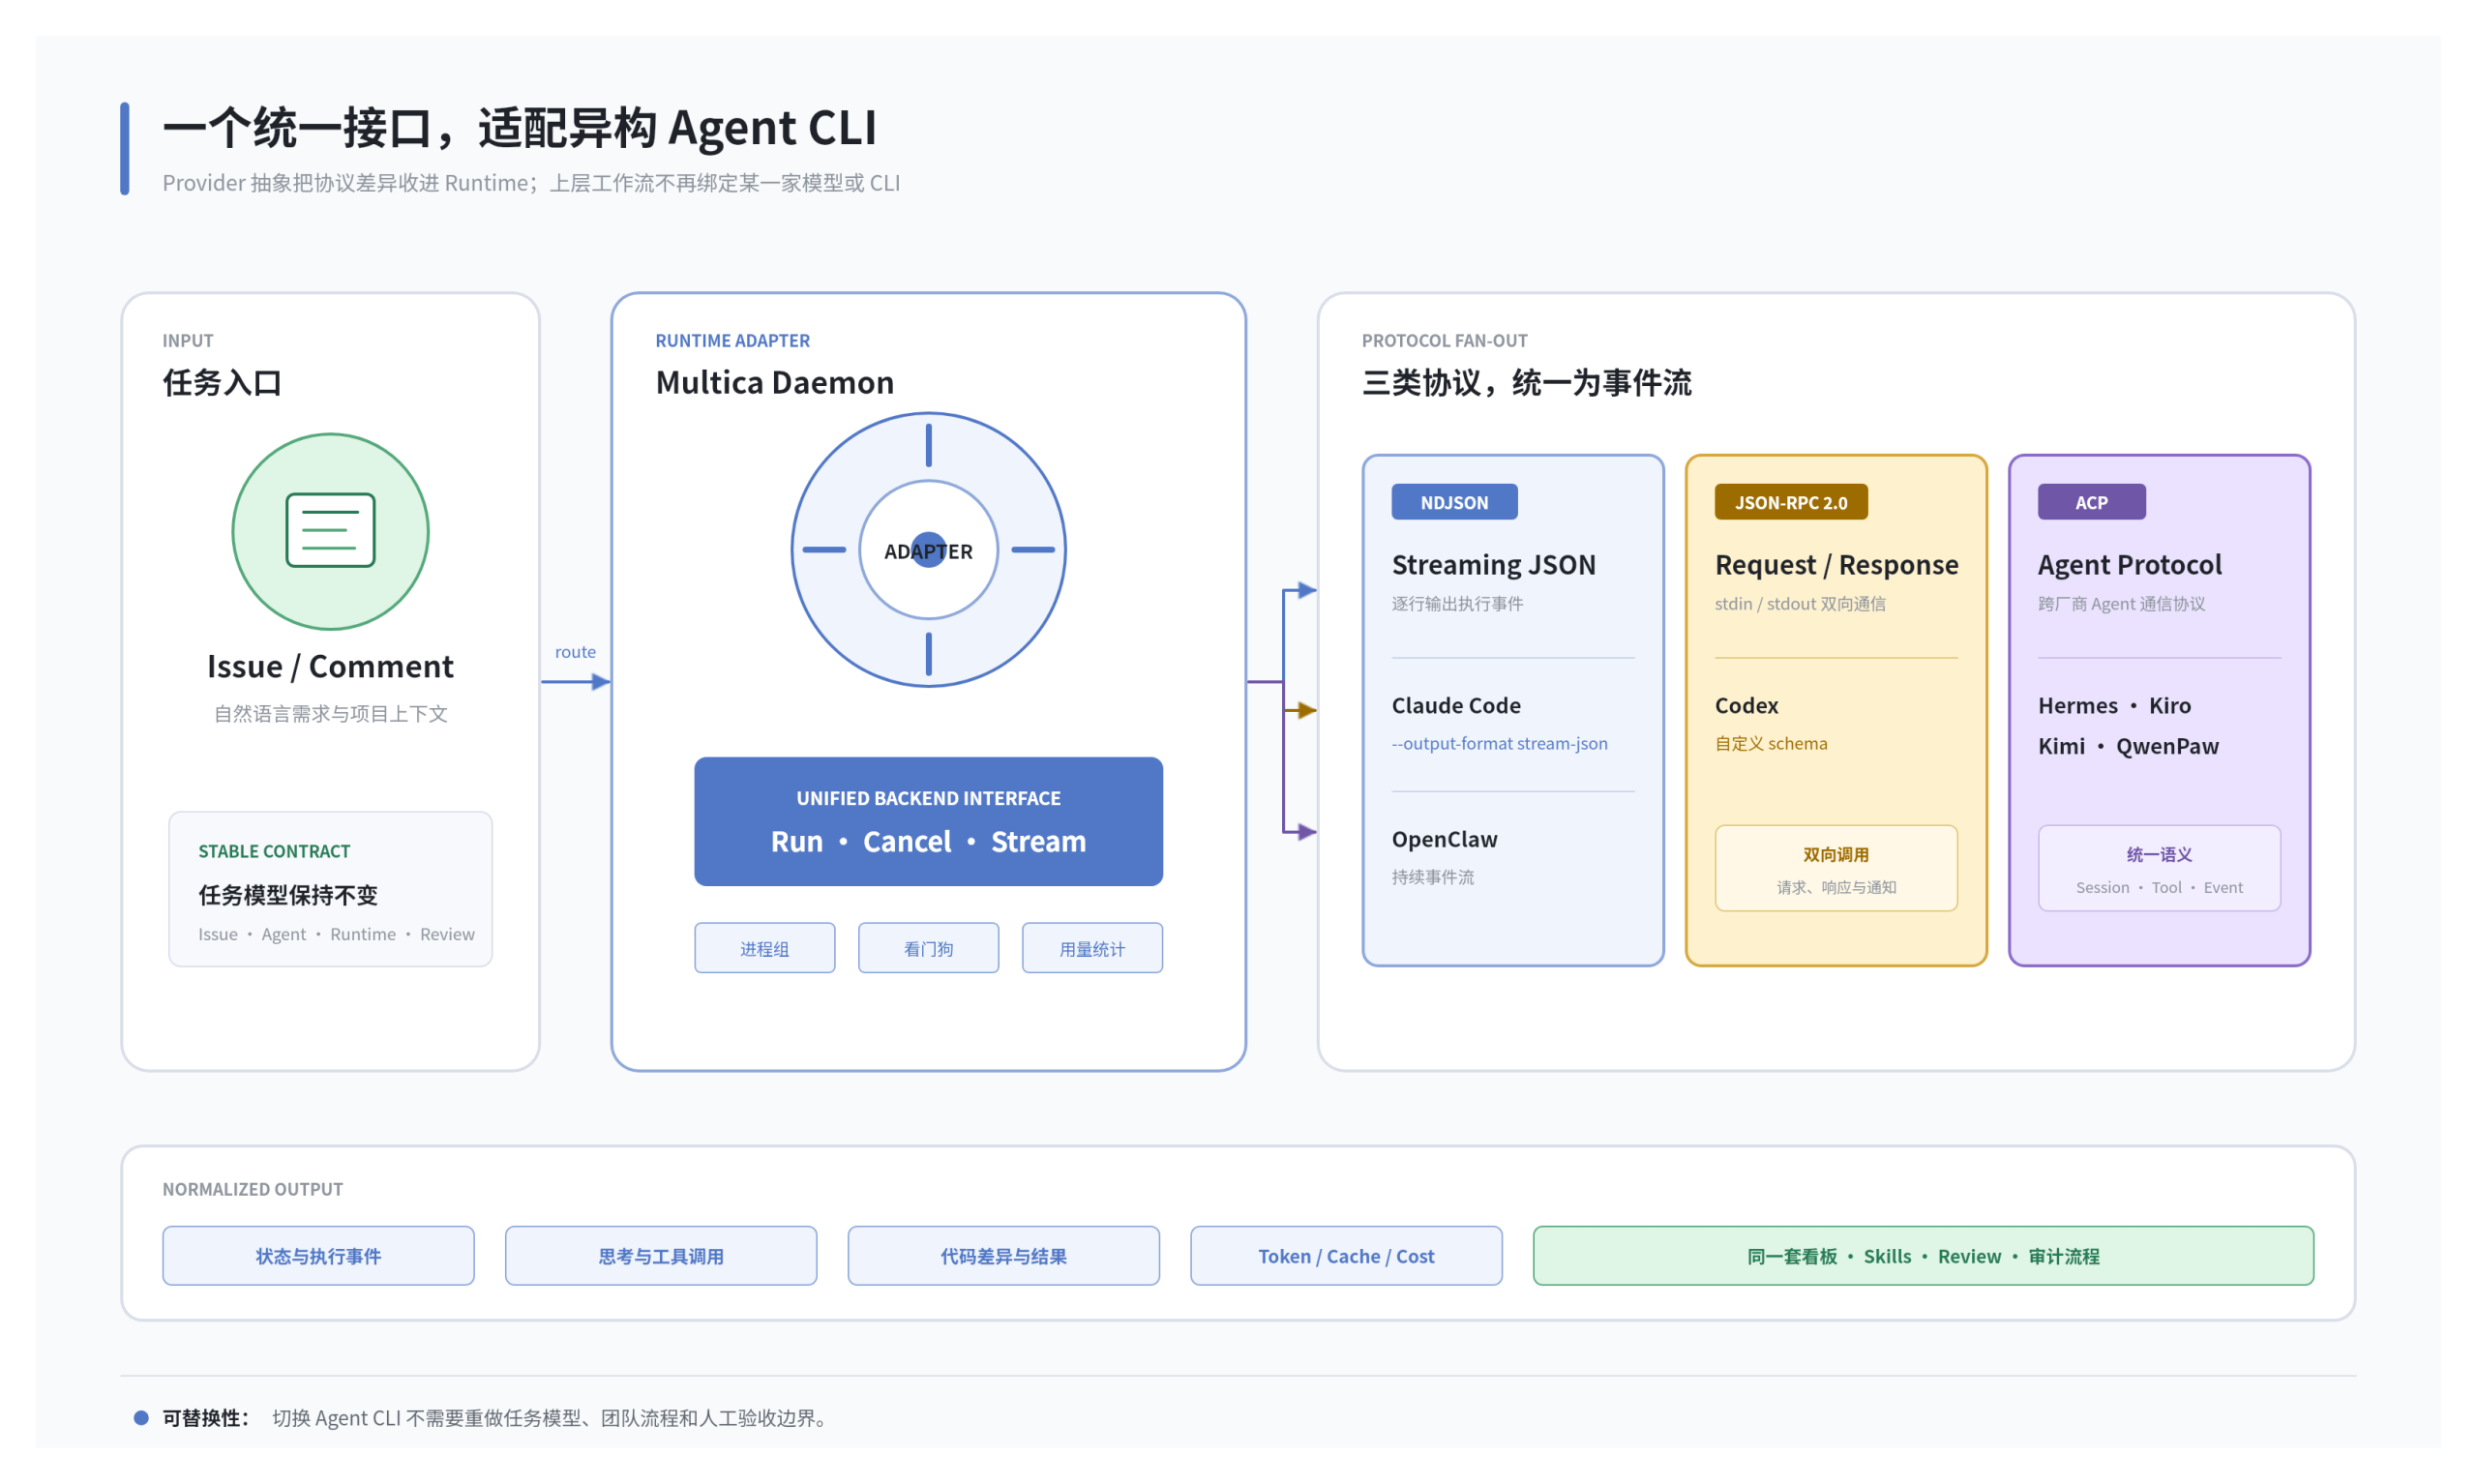Image resolution: width=2477 pixels, height=1484 pixels.
Task: Click the 思考与工具调用 output box
Action: [x=661, y=1256]
